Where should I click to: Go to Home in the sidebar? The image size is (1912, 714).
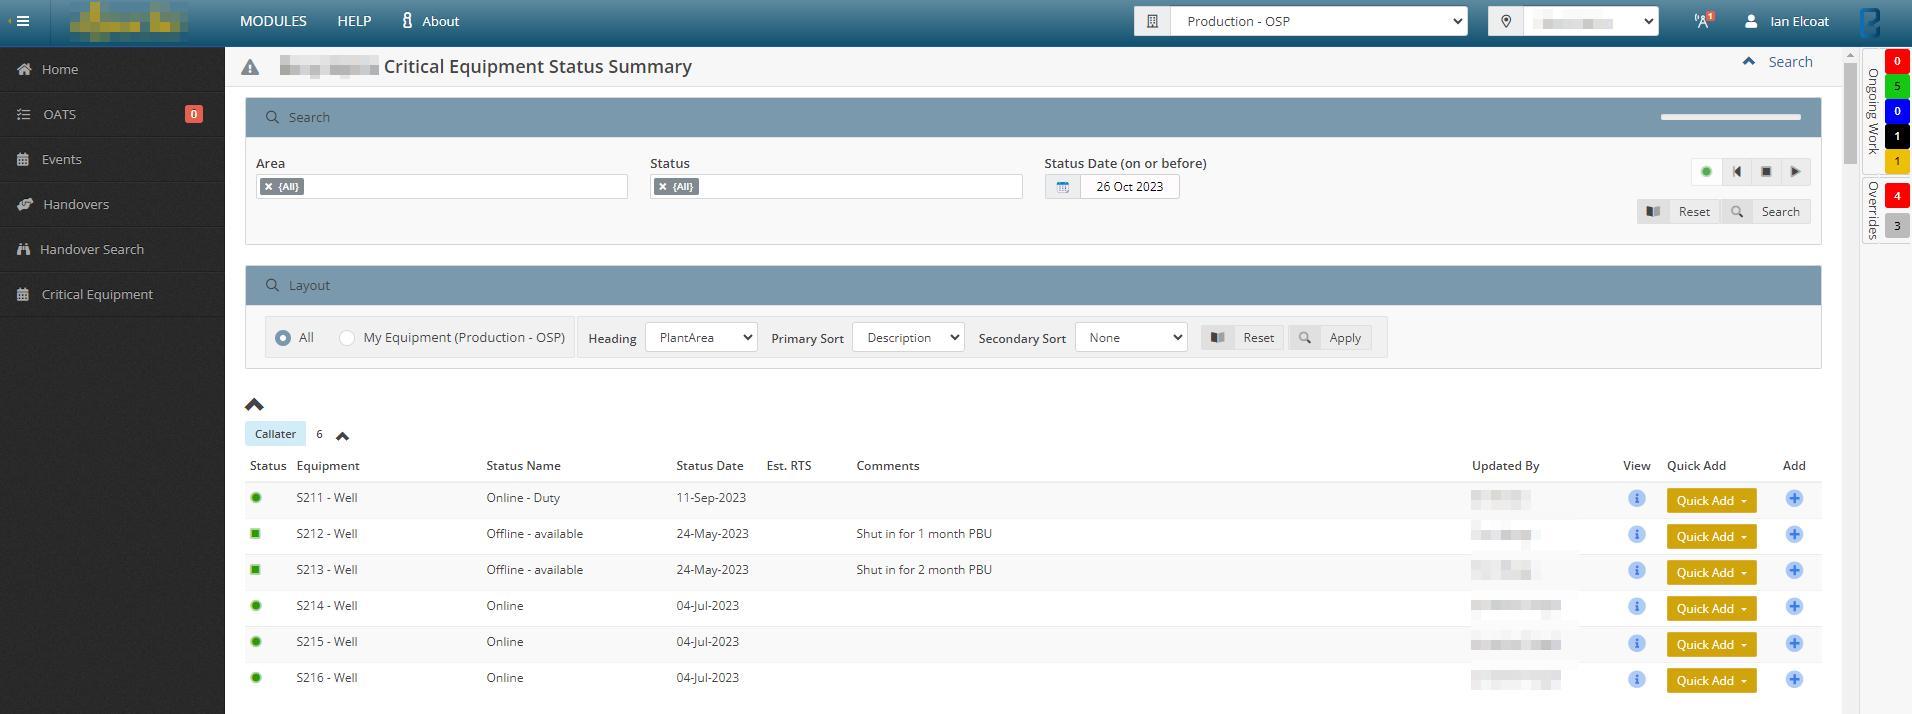(x=112, y=69)
